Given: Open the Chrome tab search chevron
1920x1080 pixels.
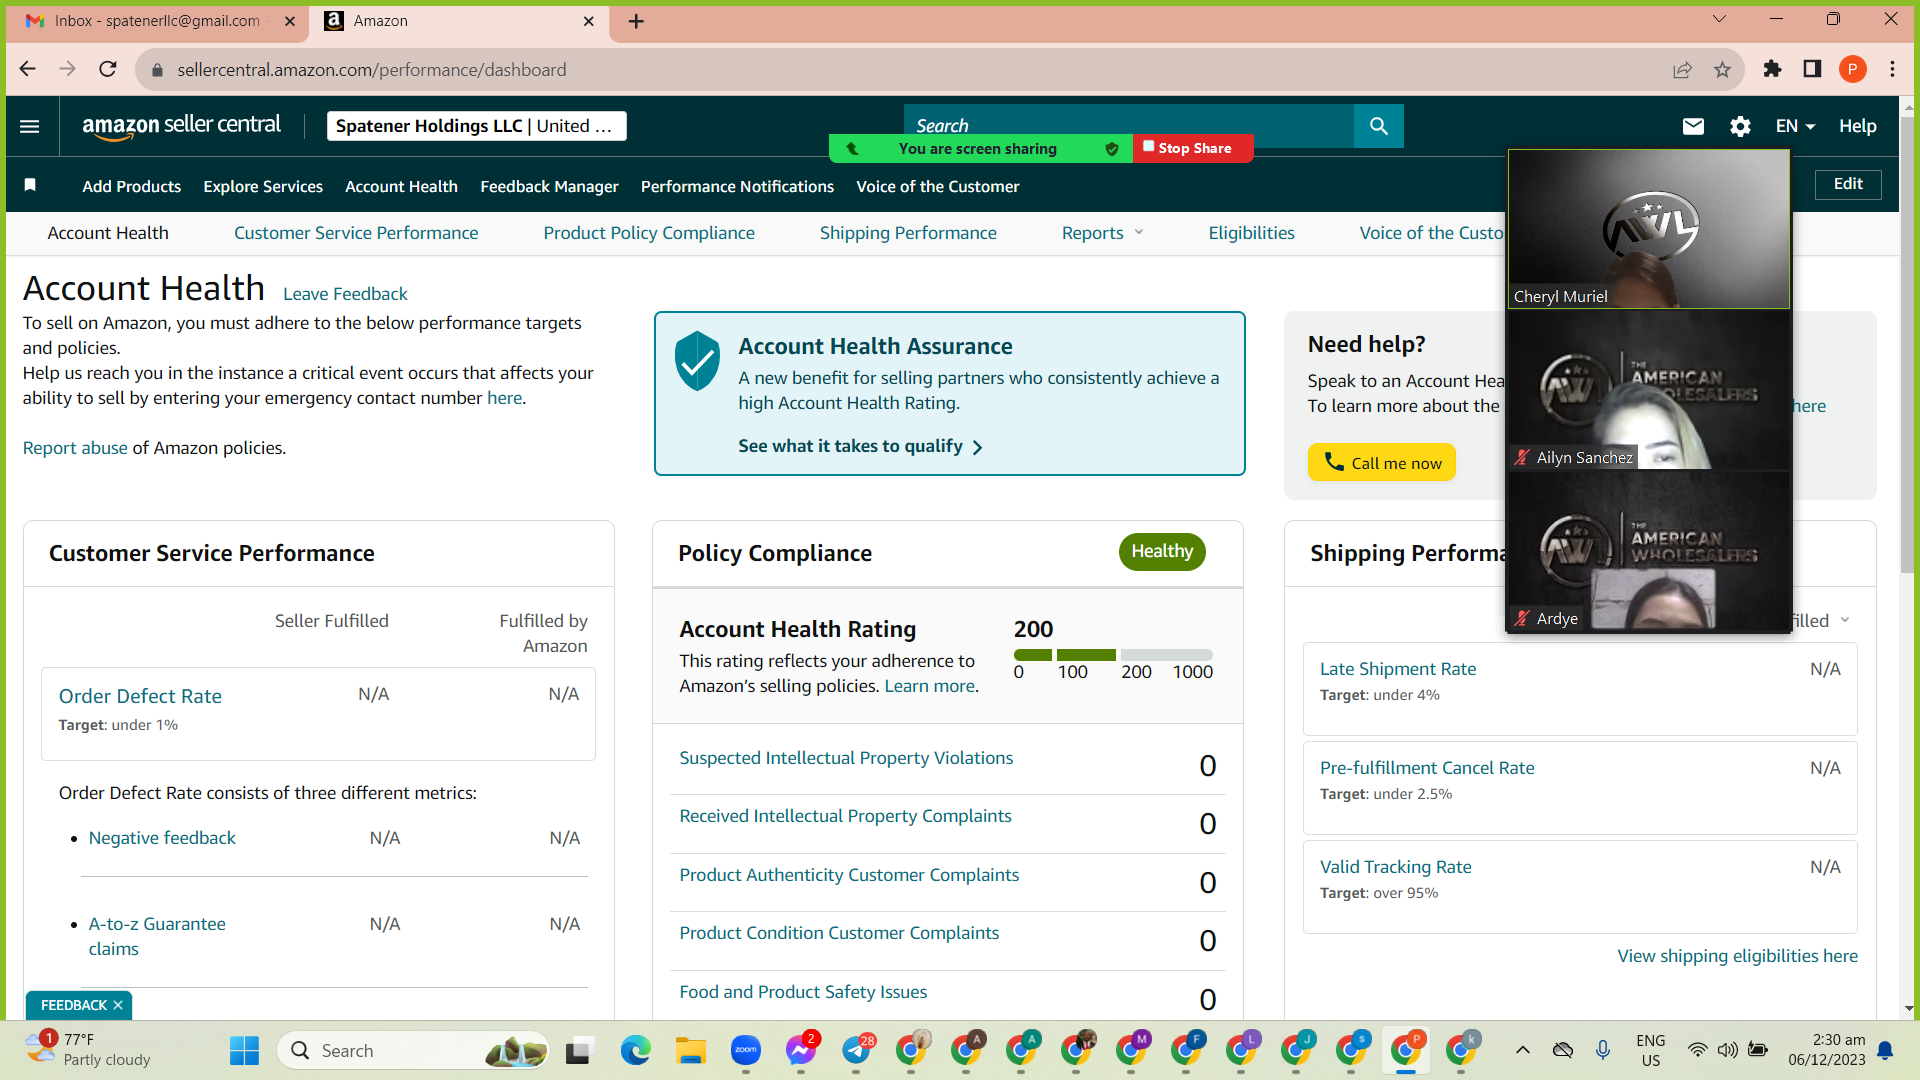Looking at the screenshot, I should 1719,19.
